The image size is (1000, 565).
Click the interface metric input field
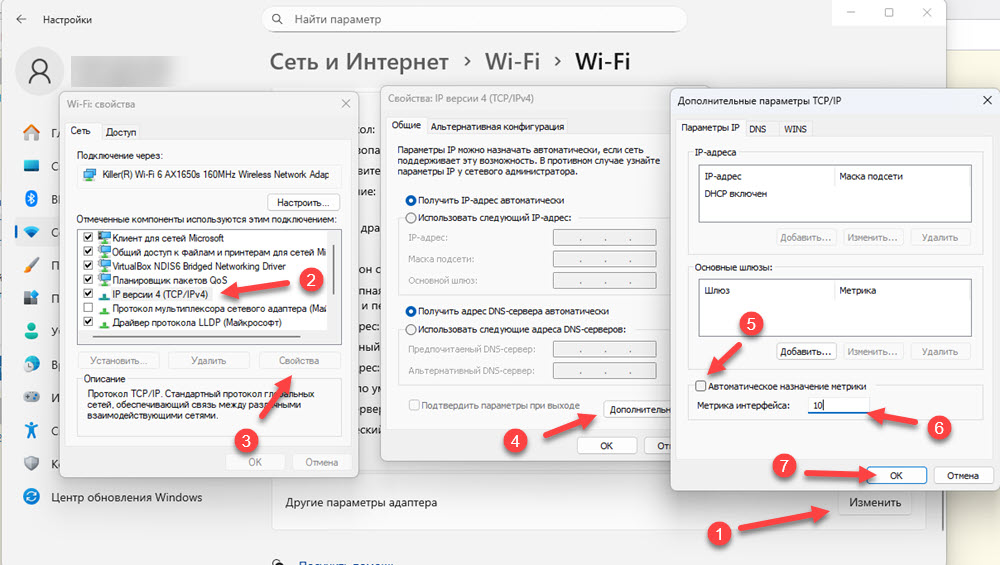click(838, 405)
